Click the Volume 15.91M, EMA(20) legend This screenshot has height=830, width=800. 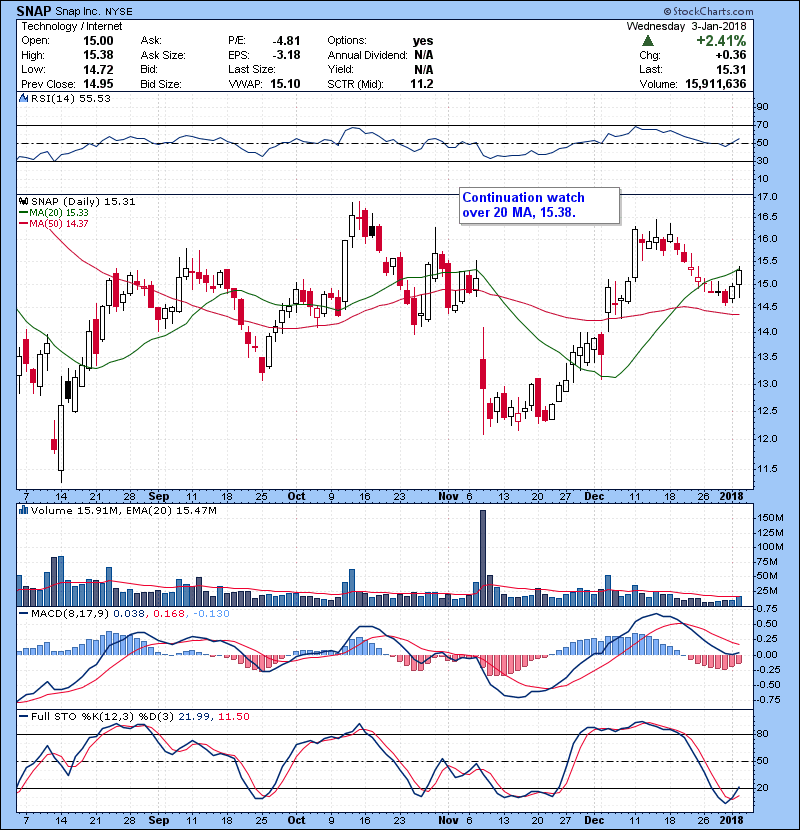click(123, 511)
